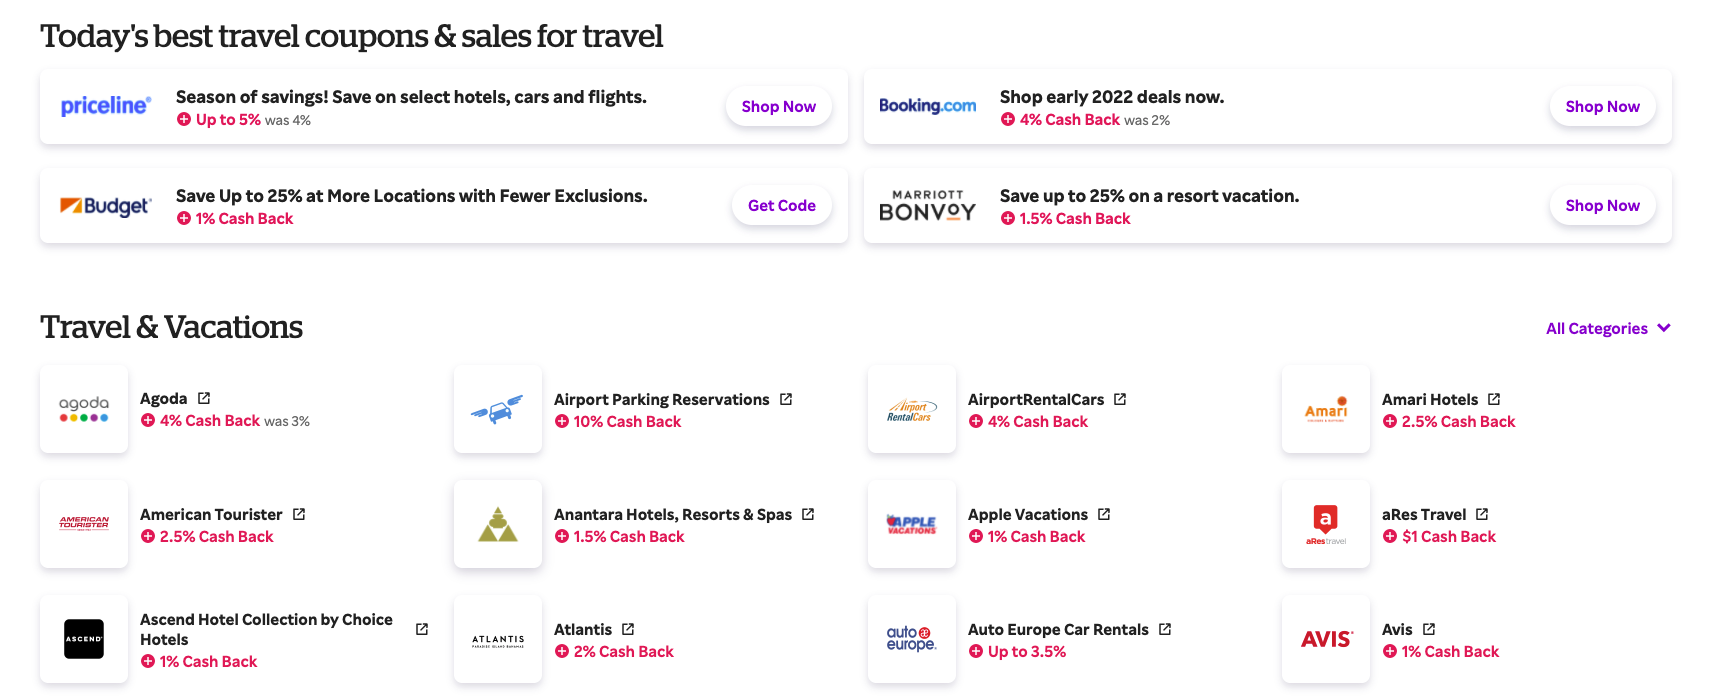Open external link icon next to American Tourister
This screenshot has width=1712, height=698.
click(x=299, y=514)
